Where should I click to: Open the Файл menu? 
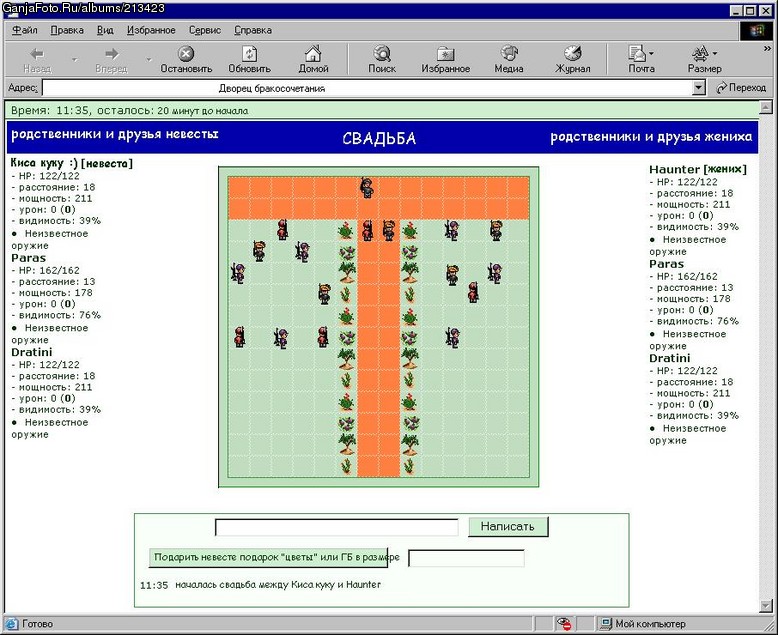click(25, 30)
